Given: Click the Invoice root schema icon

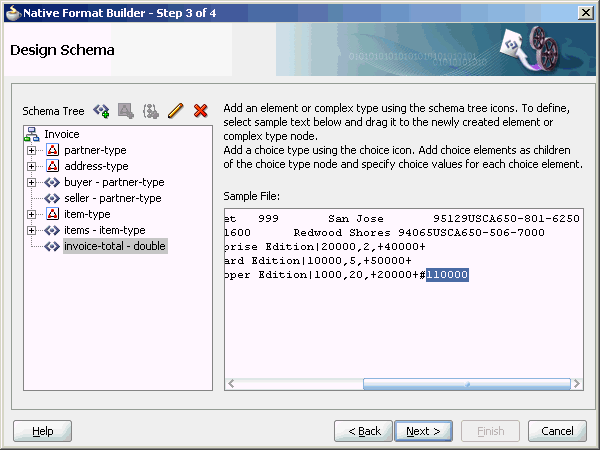Looking at the screenshot, I should [x=31, y=134].
